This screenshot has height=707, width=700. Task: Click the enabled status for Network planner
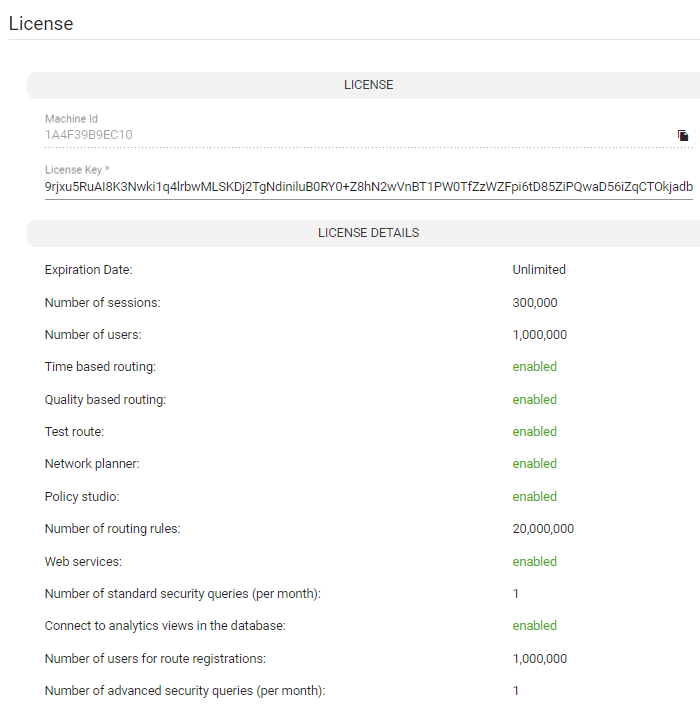click(x=534, y=464)
